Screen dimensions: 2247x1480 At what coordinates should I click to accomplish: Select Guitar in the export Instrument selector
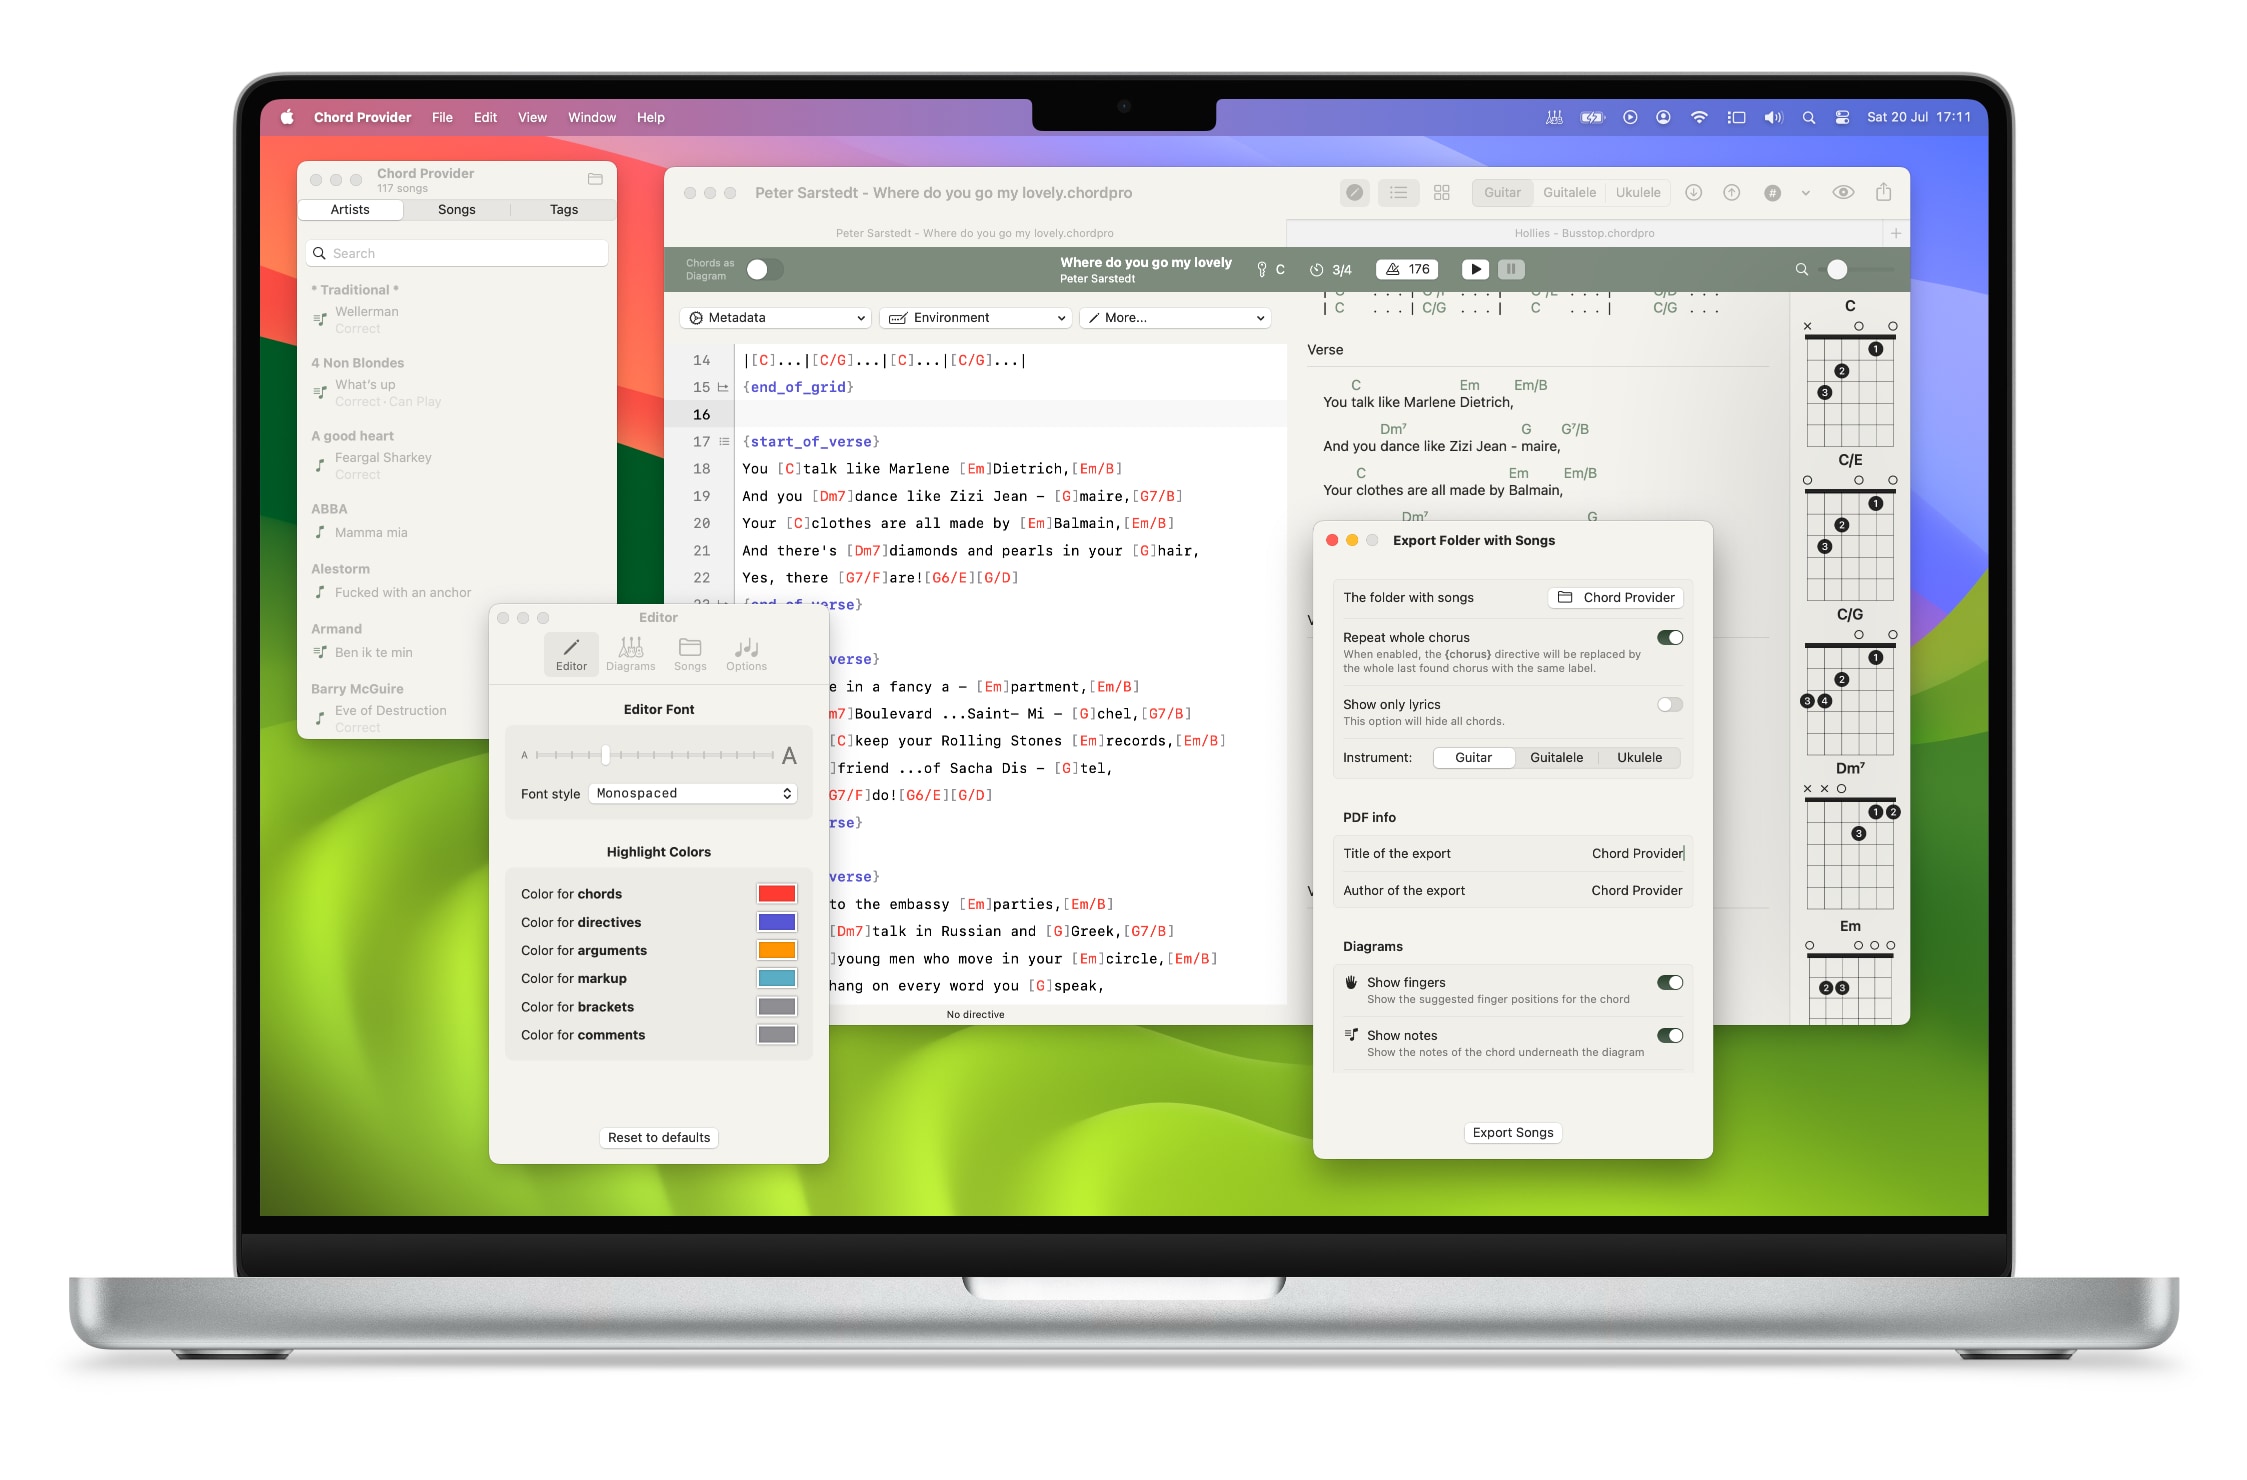pos(1473,757)
